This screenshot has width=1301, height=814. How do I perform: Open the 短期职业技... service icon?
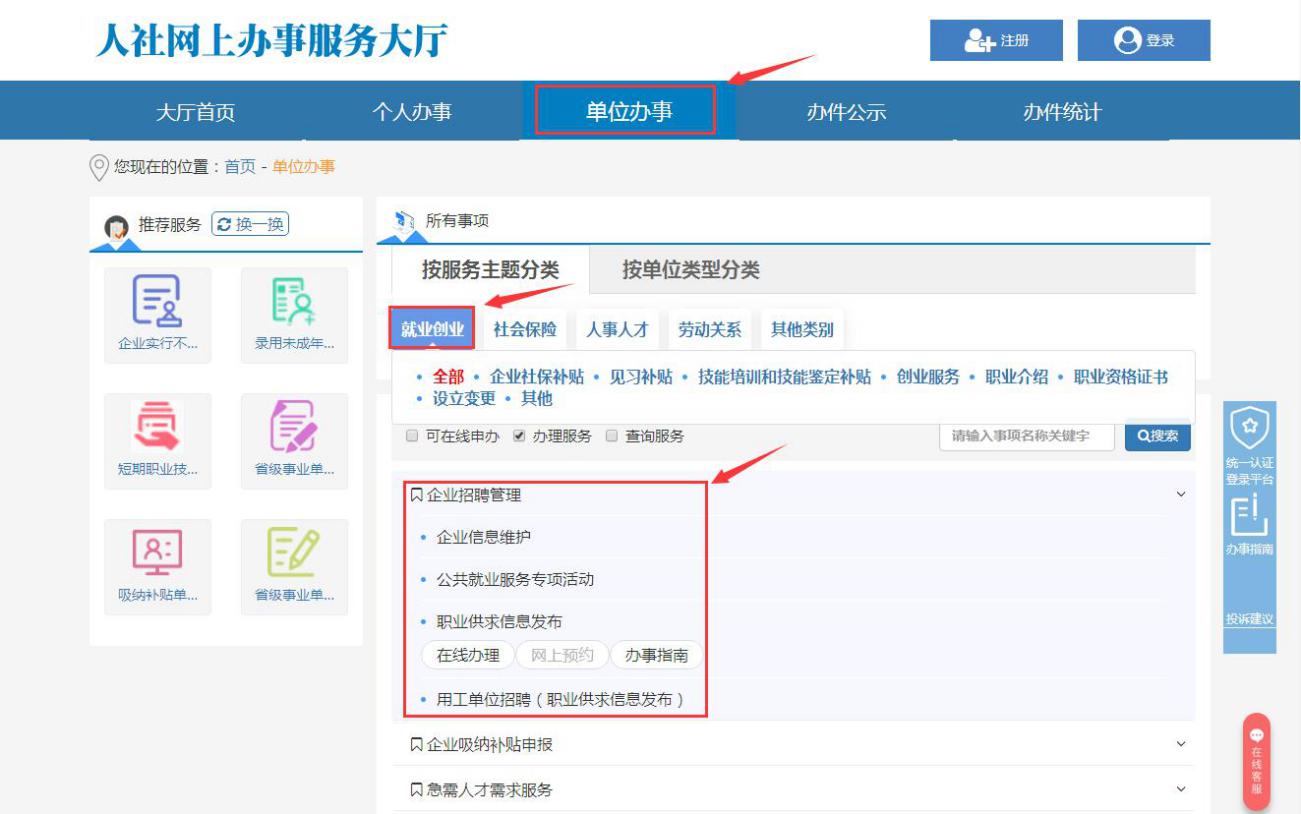point(157,426)
